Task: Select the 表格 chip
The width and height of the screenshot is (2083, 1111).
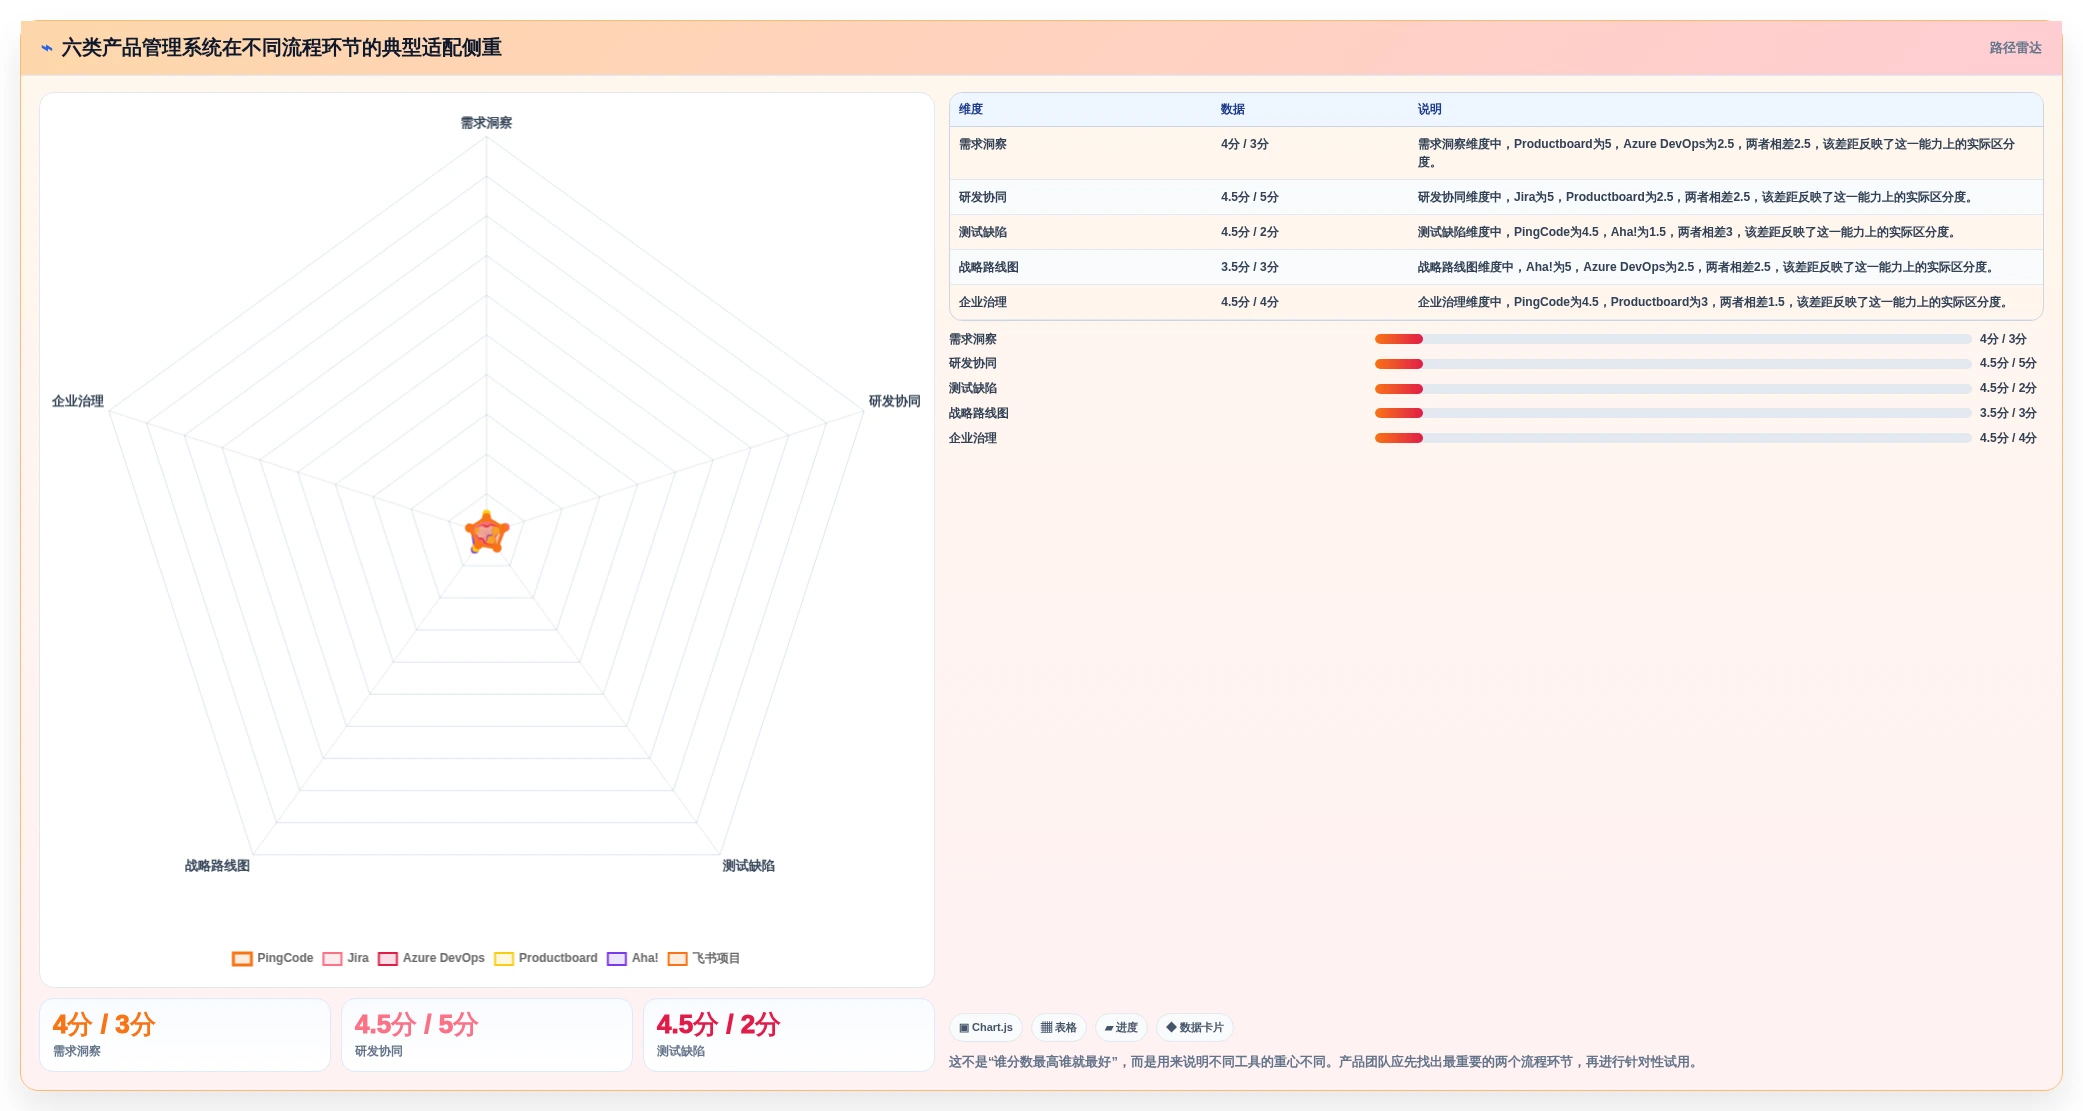Action: tap(1059, 1027)
